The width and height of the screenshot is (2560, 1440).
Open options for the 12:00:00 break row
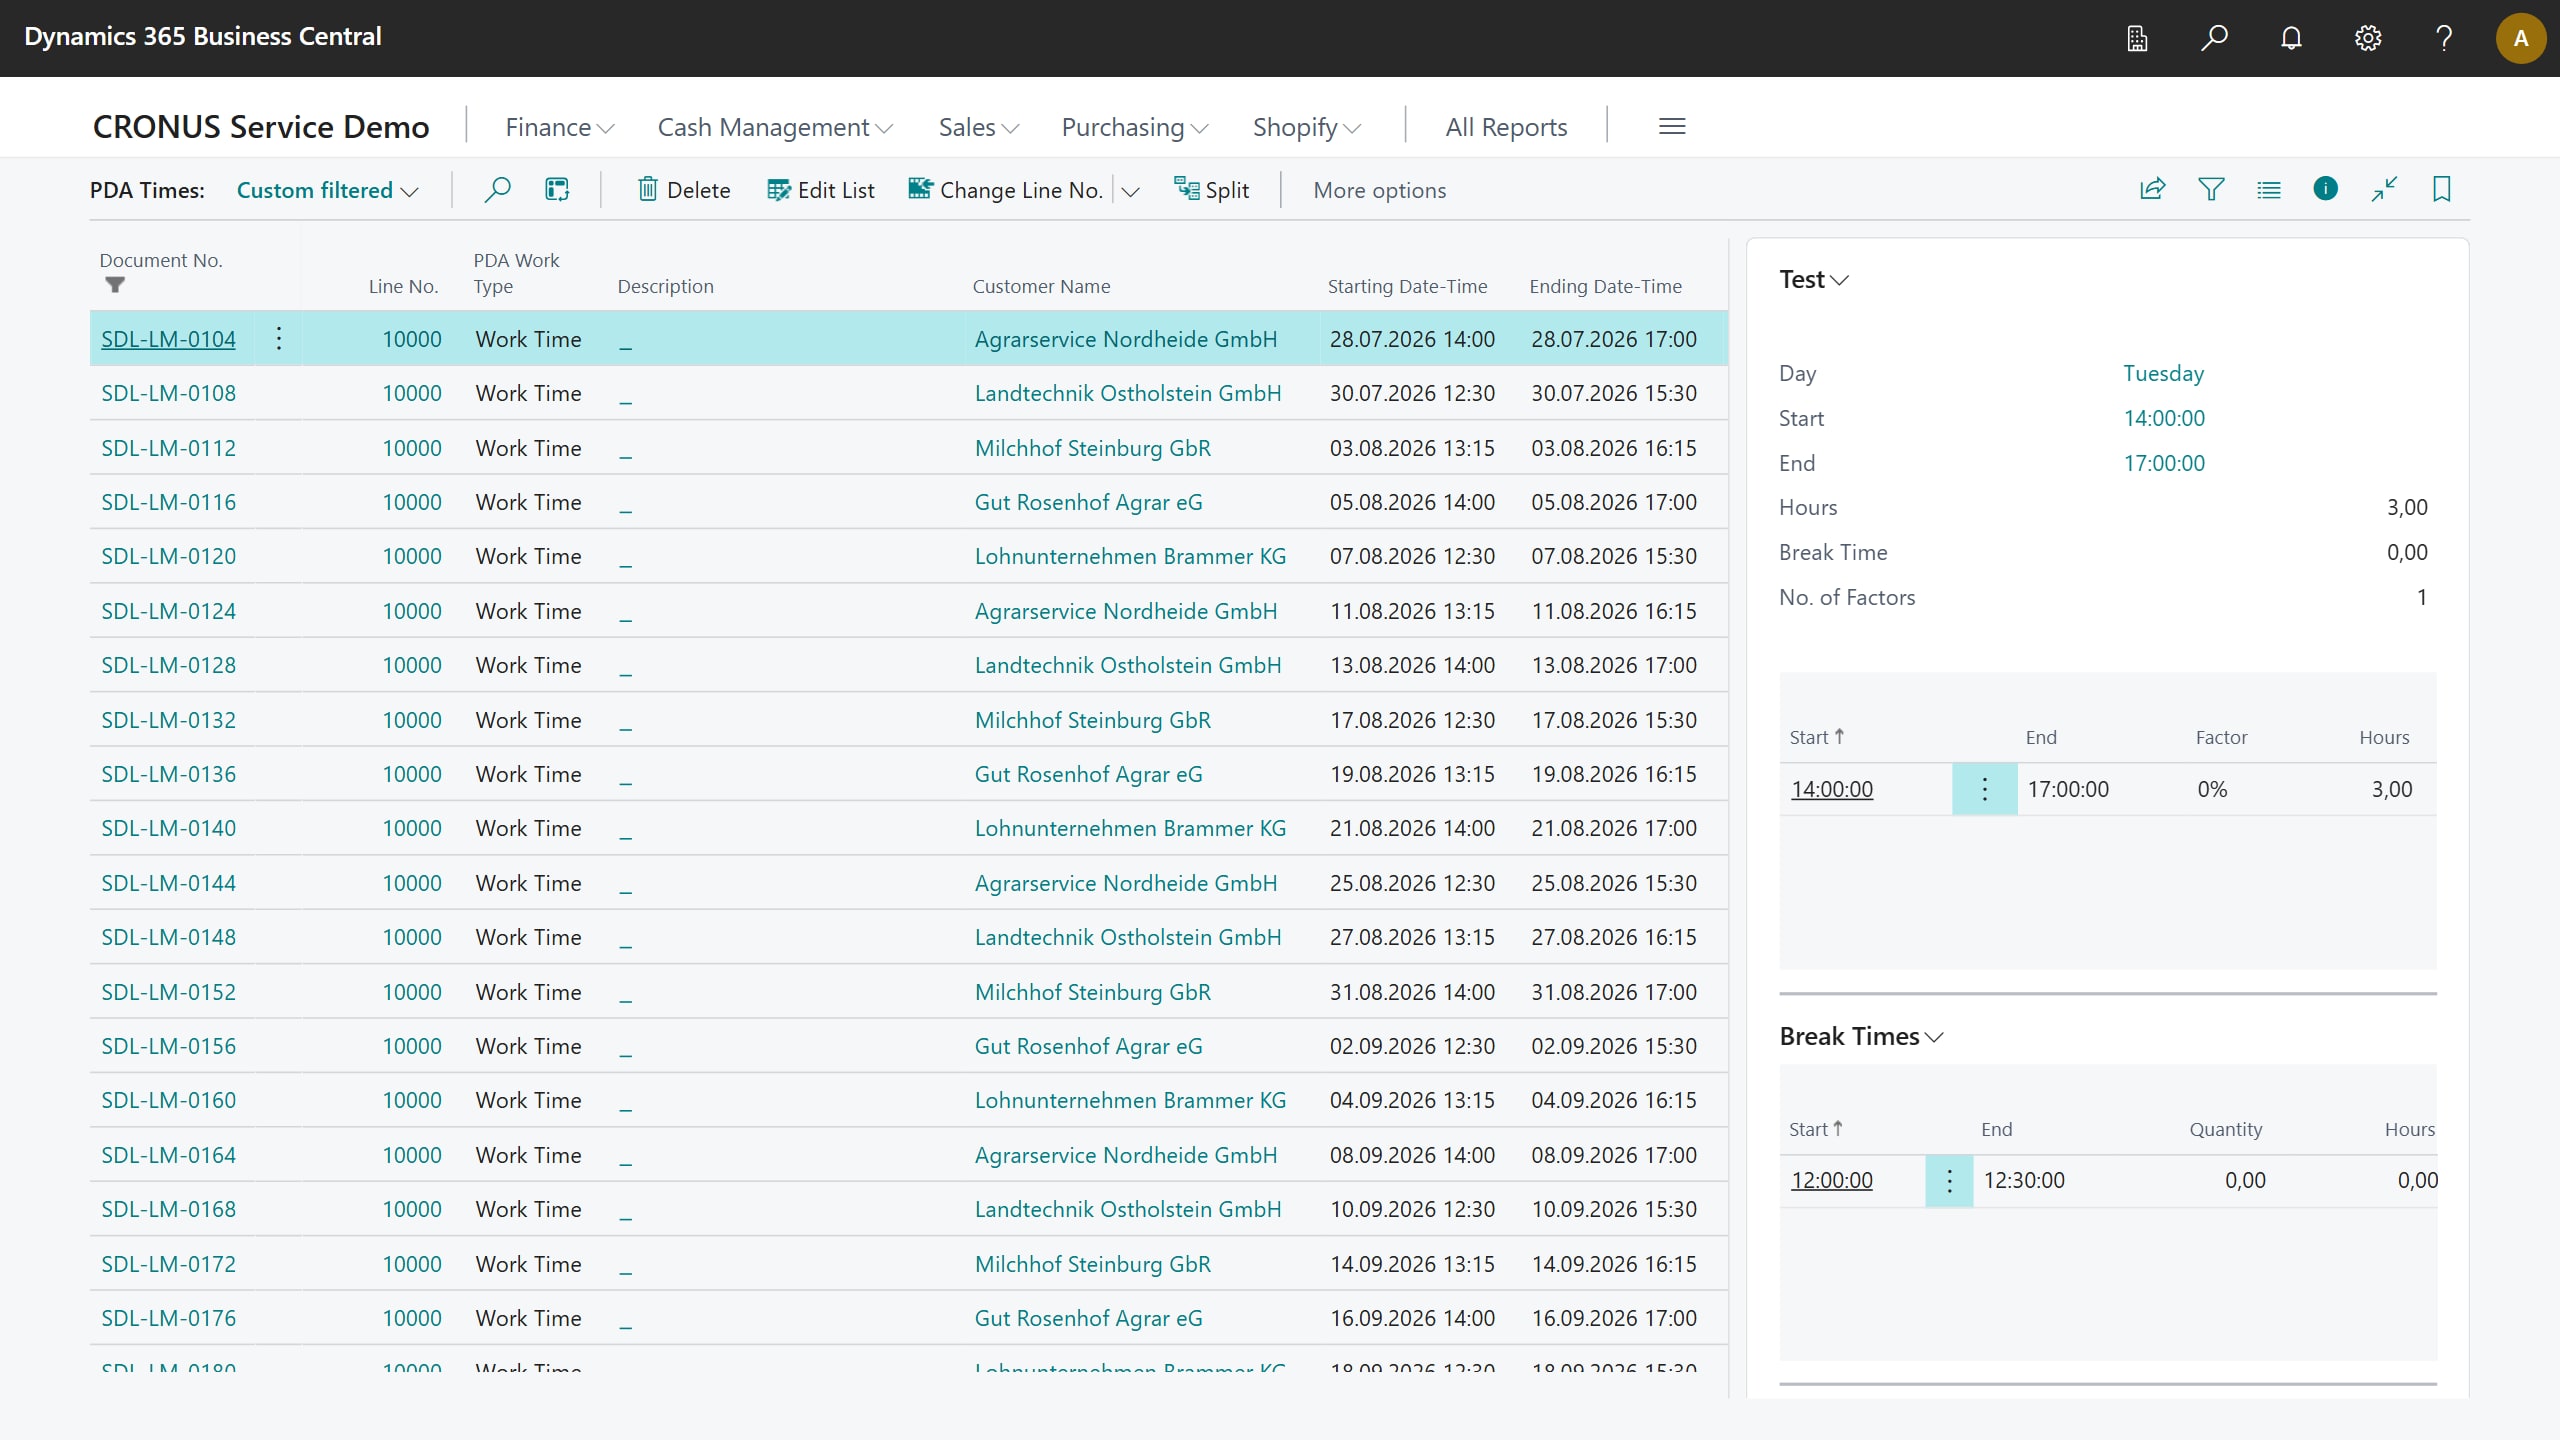1949,1181
